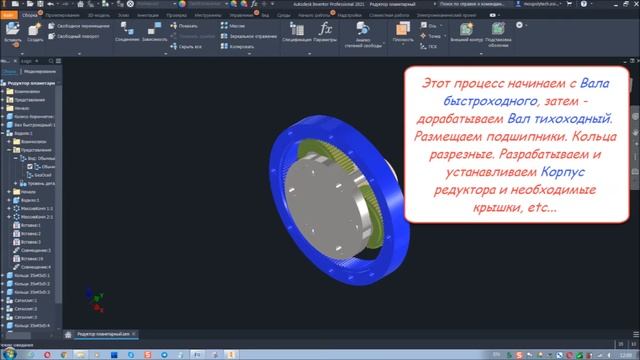This screenshot has height=360, width=640.
Task: Click the orange Файл button
Action: 9,15
